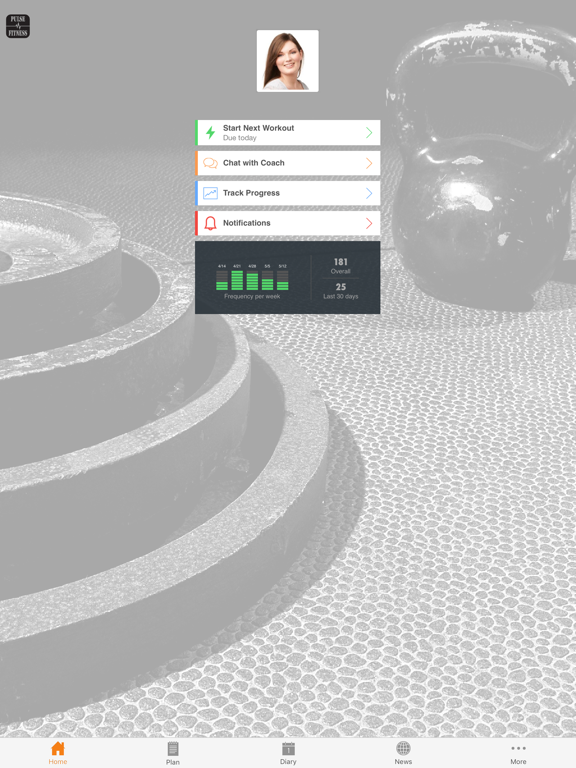This screenshot has width=576, height=768.
Task: Tap the green lightning bolt icon
Action: coord(210,133)
